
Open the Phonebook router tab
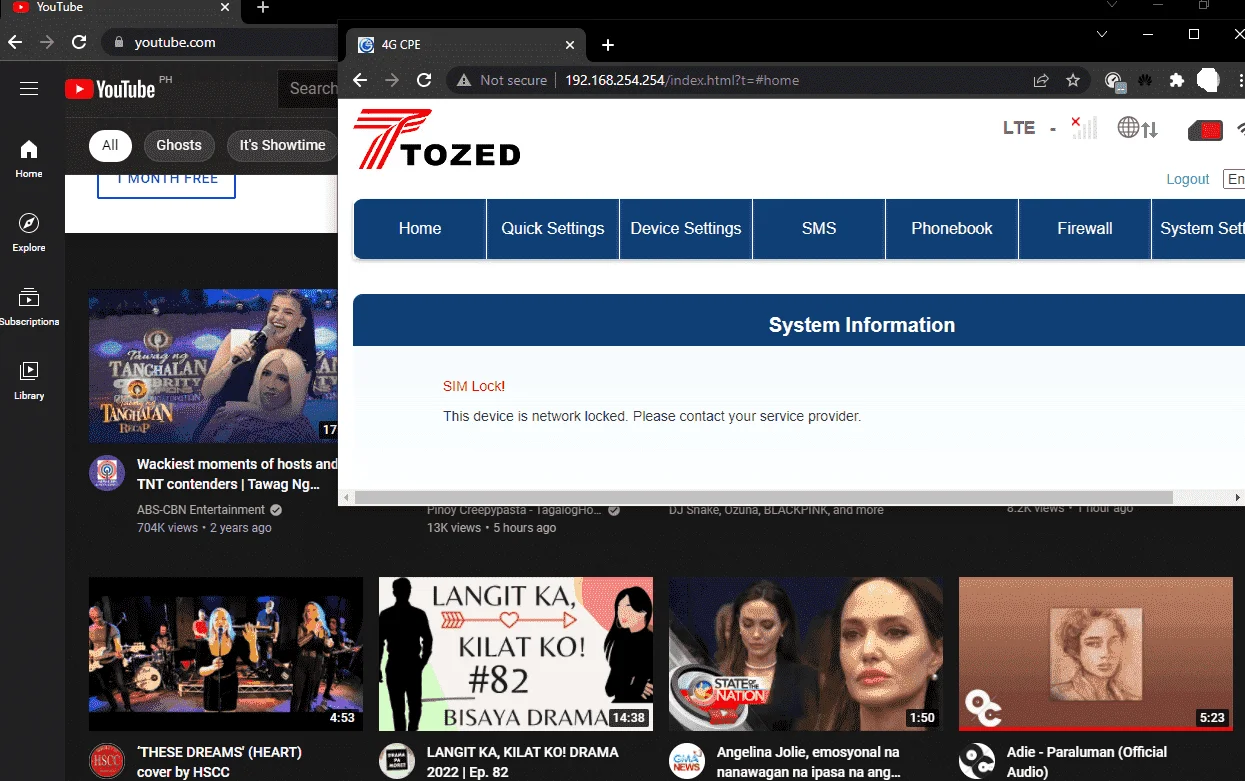(952, 228)
